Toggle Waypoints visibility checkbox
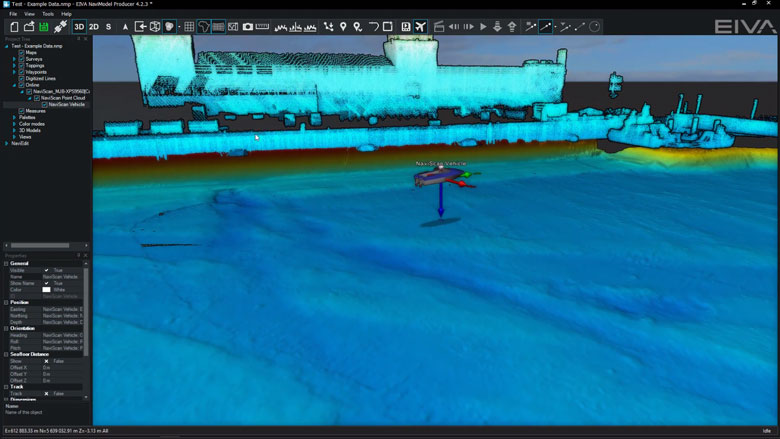This screenshot has width=780, height=439. [x=21, y=72]
